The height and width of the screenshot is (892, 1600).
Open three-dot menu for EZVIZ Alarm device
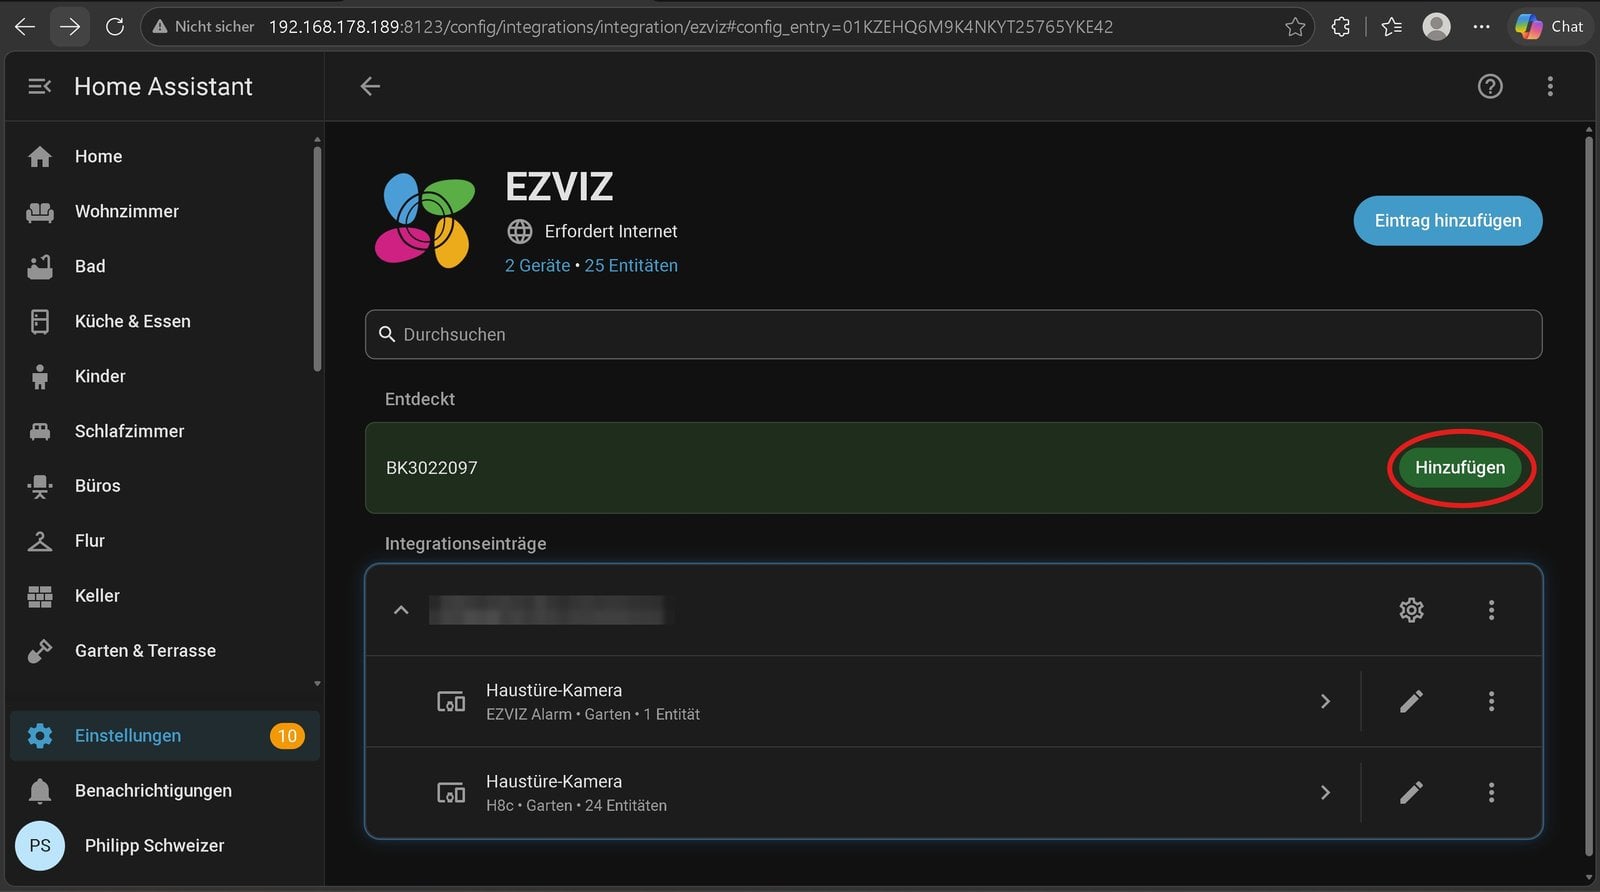coord(1491,701)
